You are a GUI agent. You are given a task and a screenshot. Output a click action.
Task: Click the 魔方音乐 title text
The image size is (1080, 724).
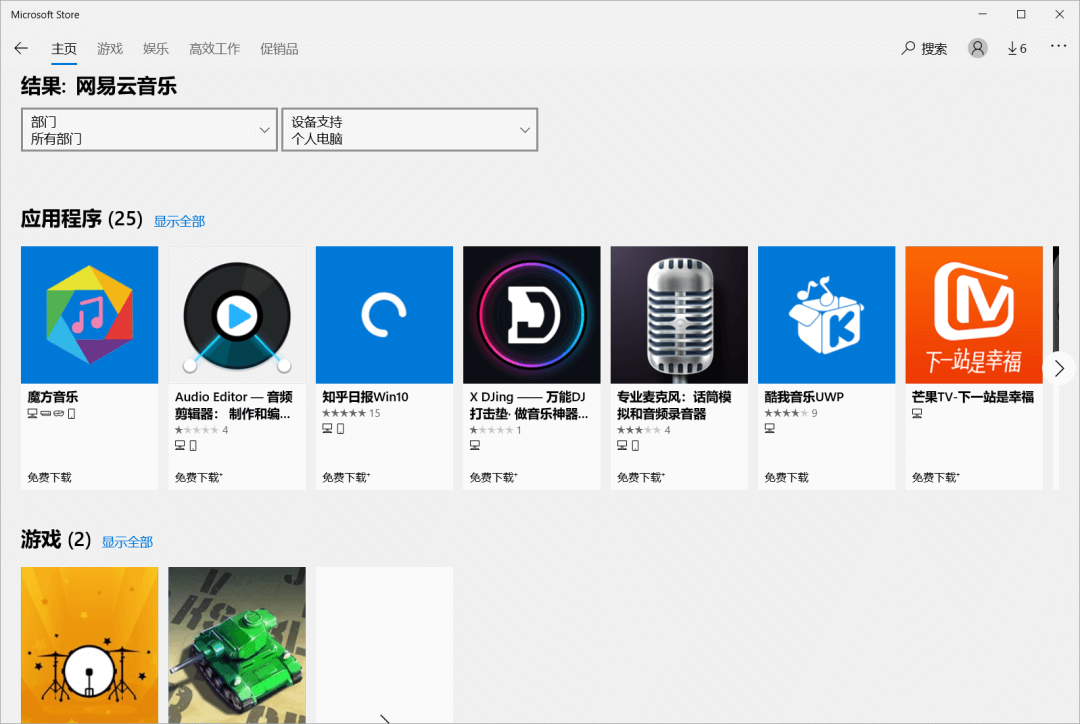(52, 397)
